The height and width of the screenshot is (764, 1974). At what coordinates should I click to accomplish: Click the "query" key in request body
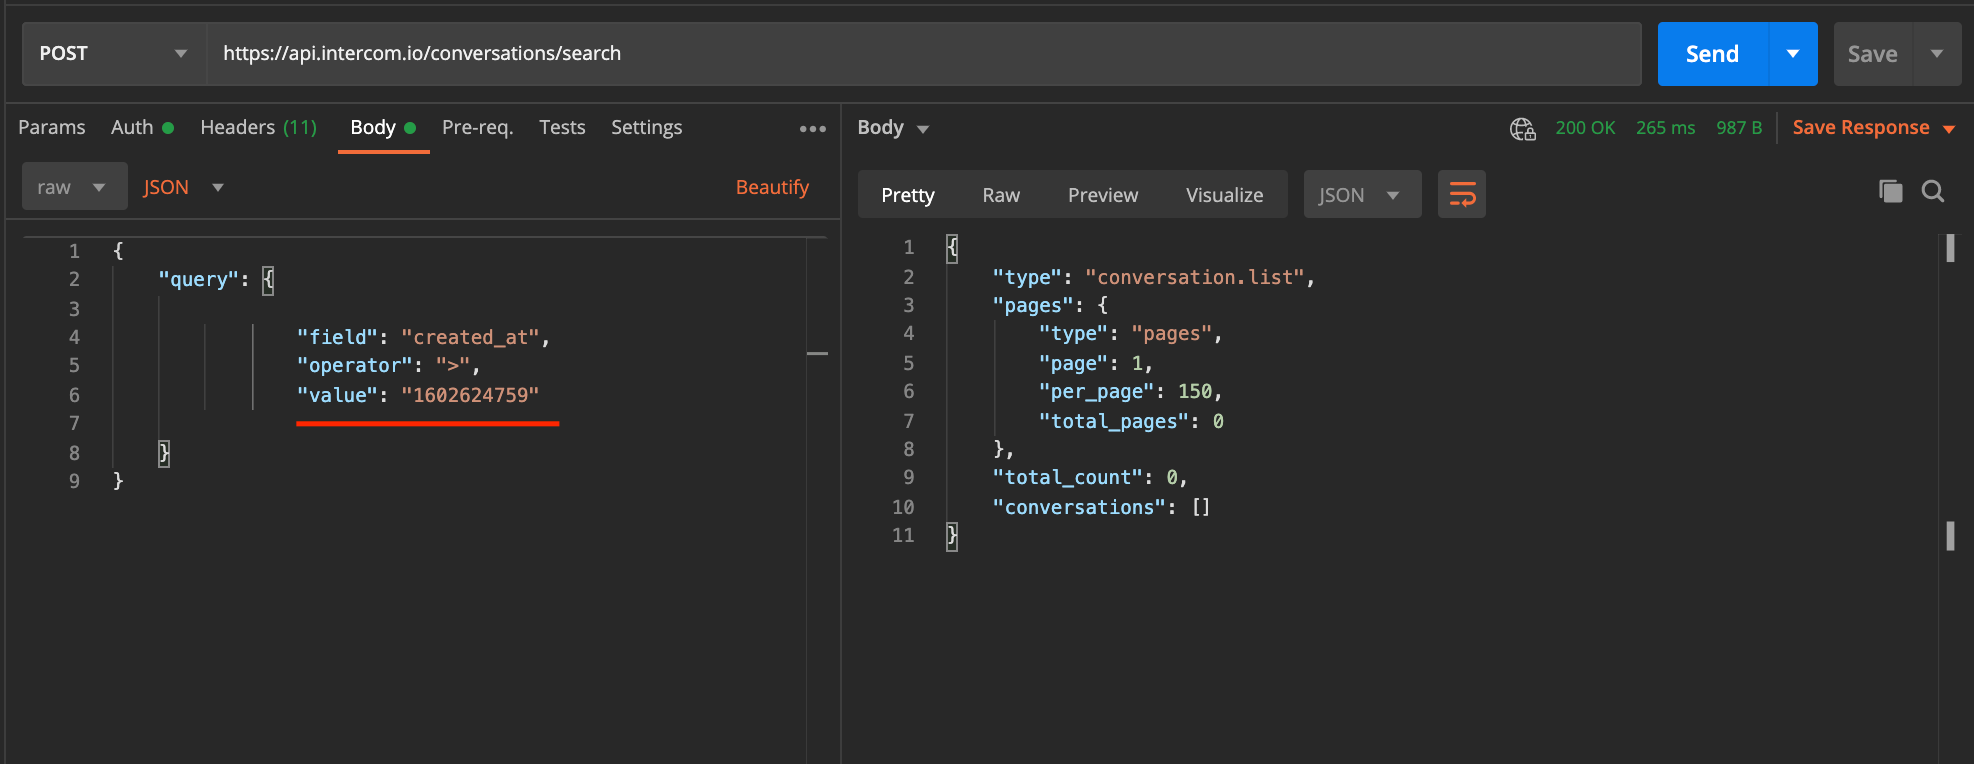[198, 279]
